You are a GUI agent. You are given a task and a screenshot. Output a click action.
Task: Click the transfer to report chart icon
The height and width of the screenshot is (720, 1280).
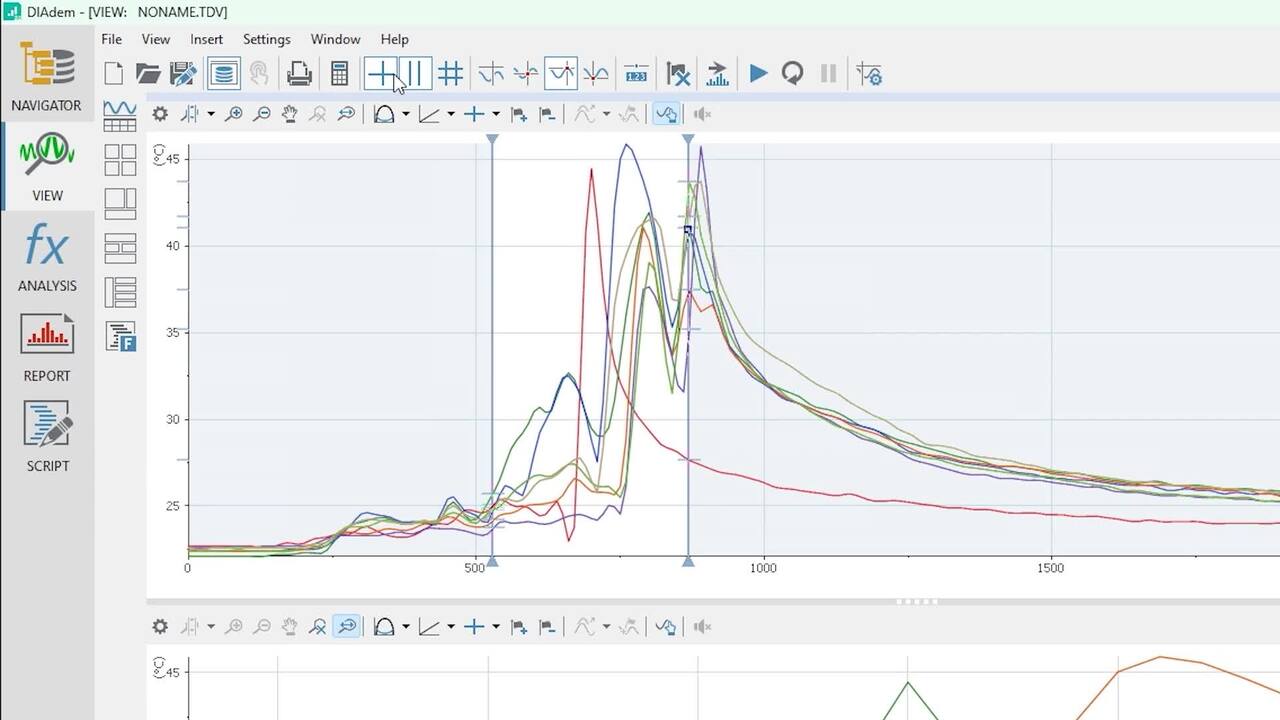click(x=717, y=74)
